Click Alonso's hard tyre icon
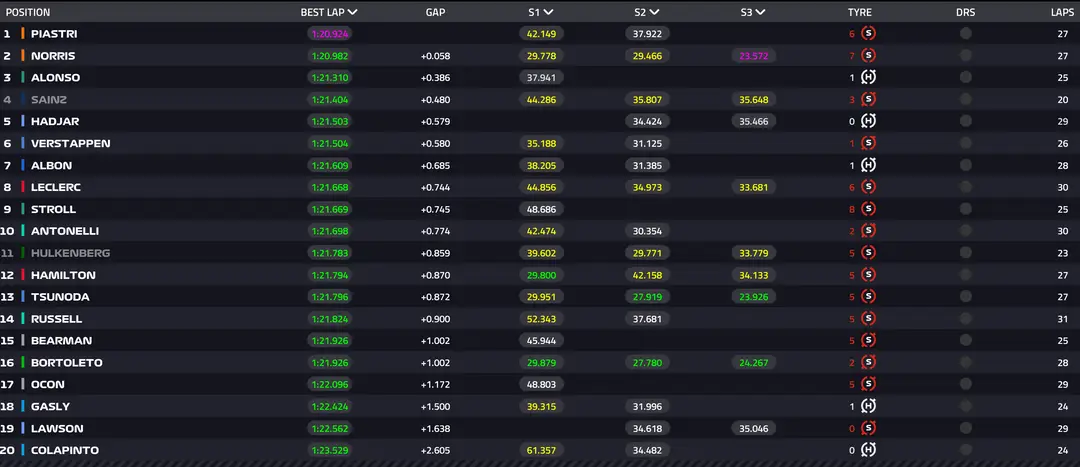Viewport: 1080px width, 467px height. (869, 77)
